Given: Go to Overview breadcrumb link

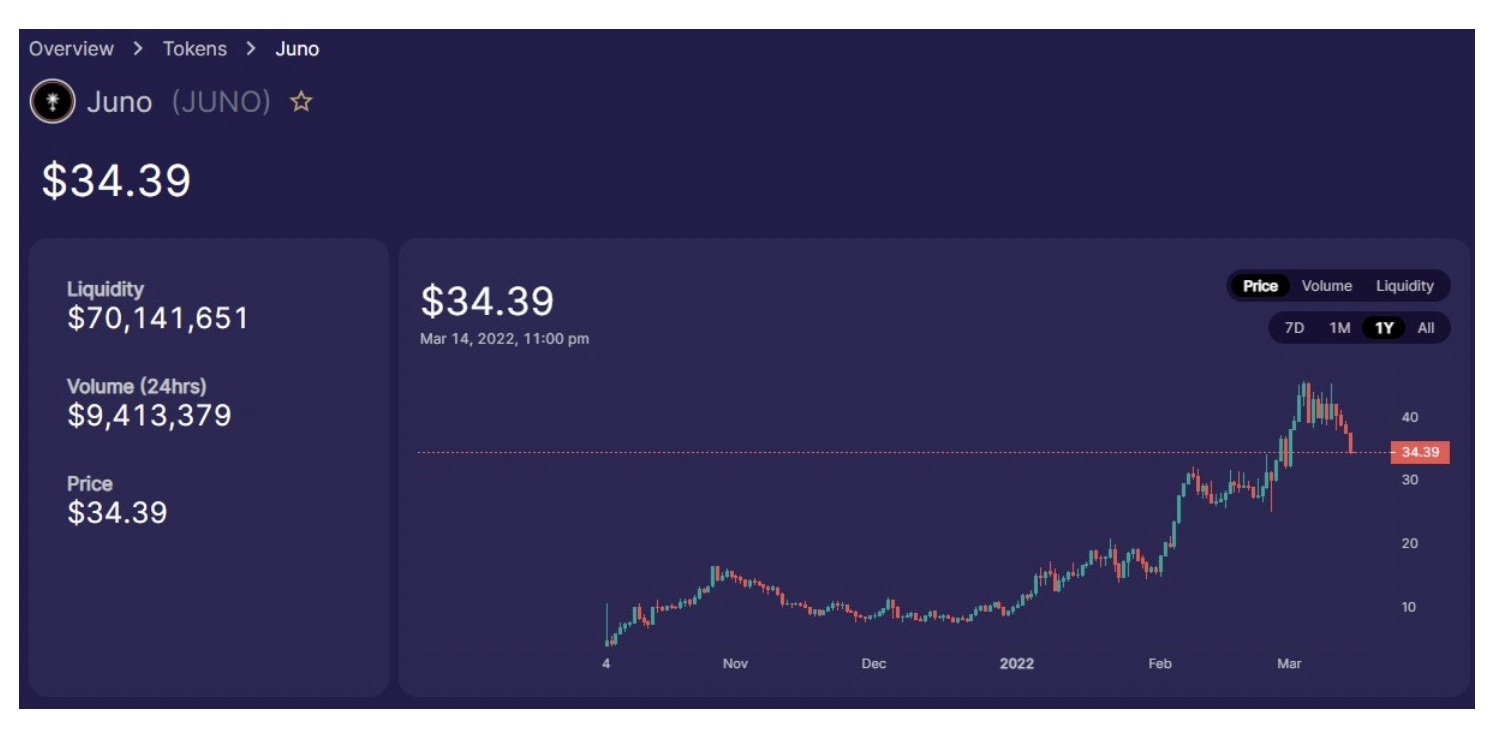Looking at the screenshot, I should [x=71, y=48].
